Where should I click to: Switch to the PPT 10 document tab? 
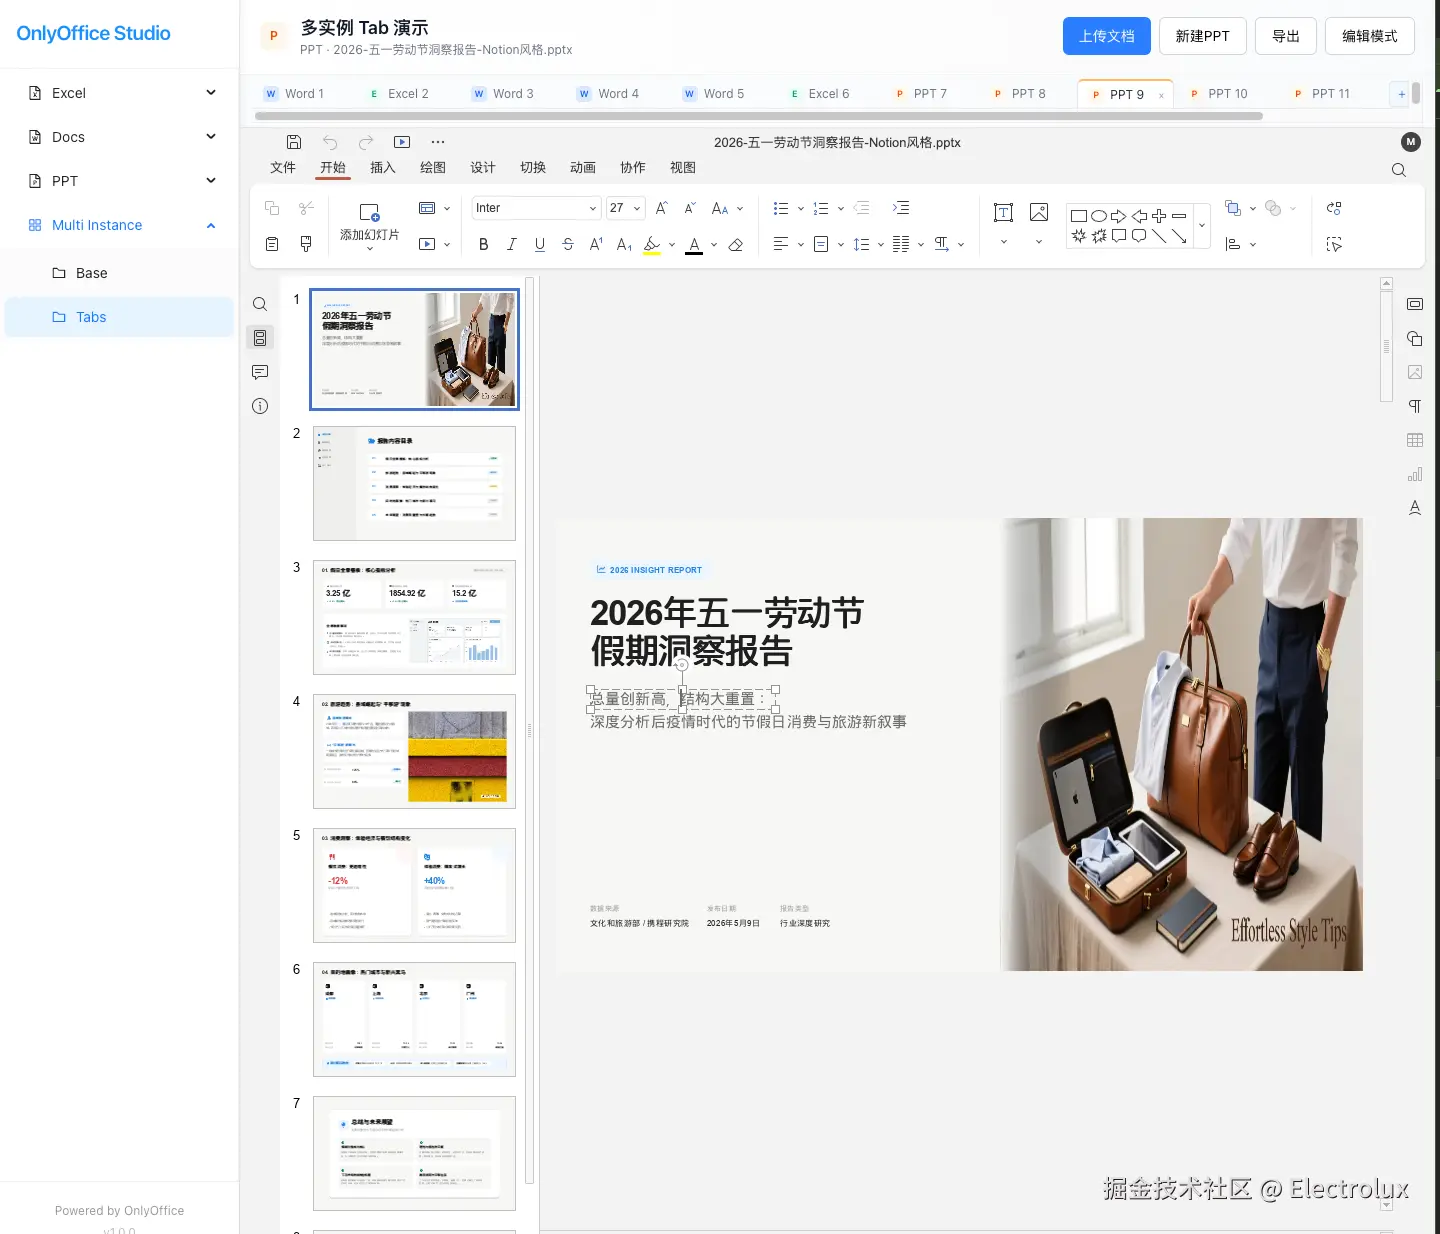click(1219, 94)
